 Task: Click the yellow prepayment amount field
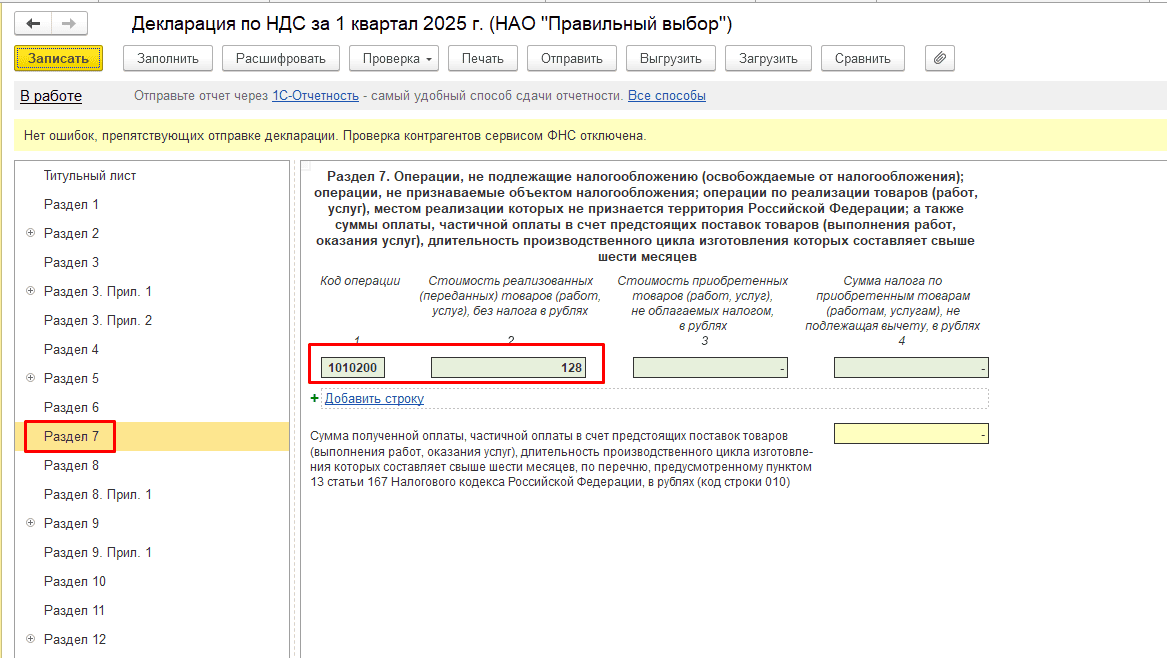point(910,434)
